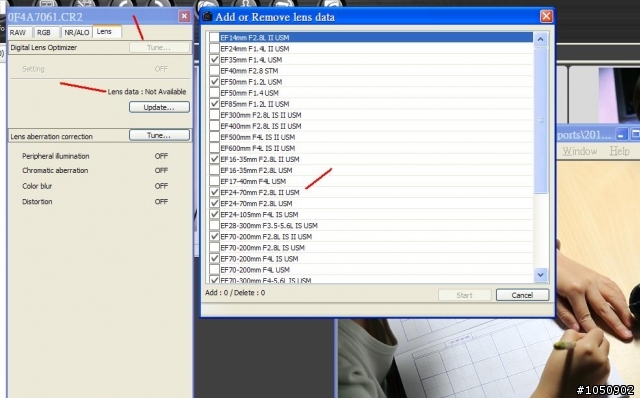Uncheck the EF35mm F1.4L USM lens
Viewport: 640px width, 398px height.
(x=214, y=60)
